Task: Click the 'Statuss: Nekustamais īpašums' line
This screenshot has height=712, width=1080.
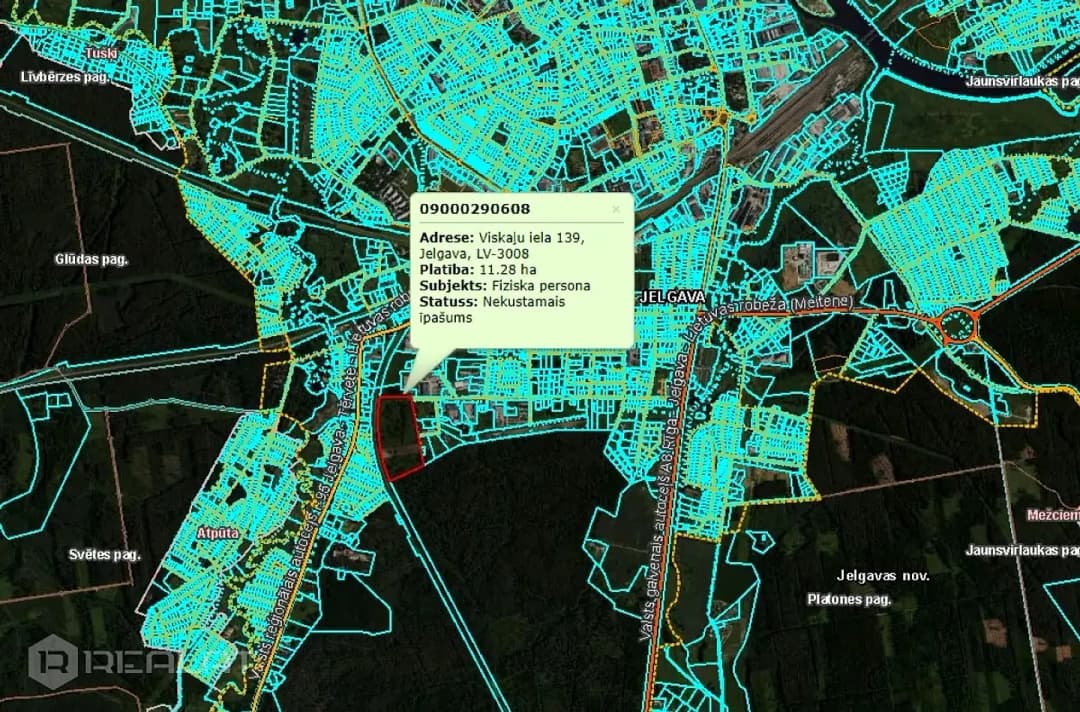Action: coord(492,309)
